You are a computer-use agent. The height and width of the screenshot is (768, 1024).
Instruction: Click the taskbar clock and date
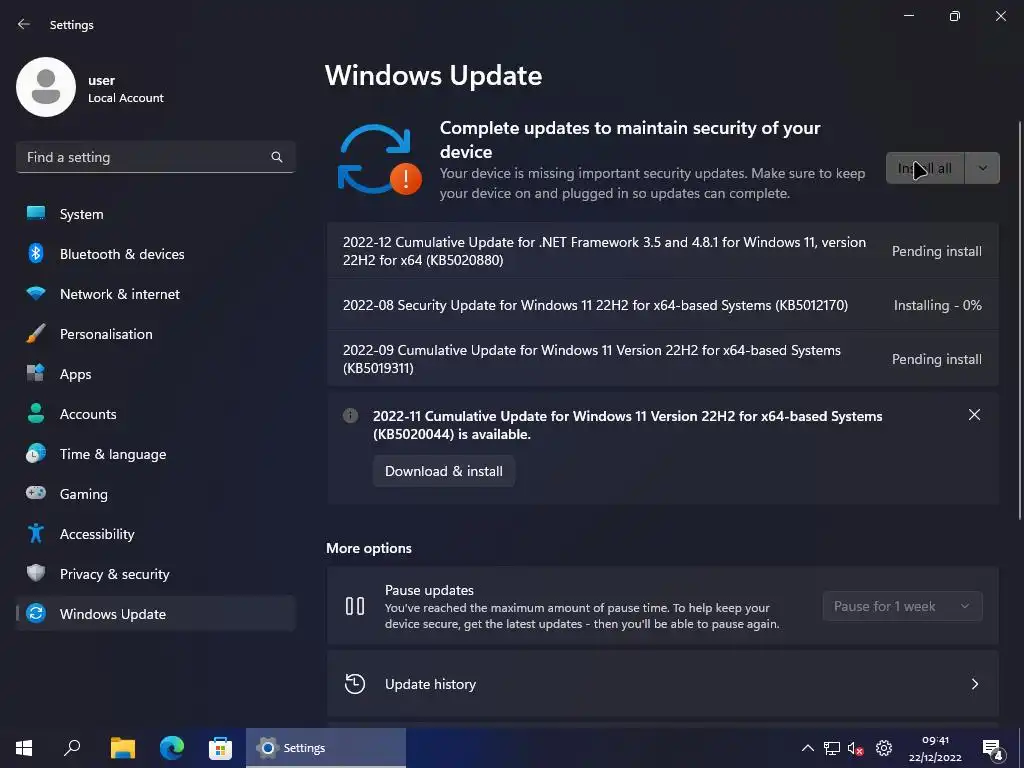pos(935,748)
